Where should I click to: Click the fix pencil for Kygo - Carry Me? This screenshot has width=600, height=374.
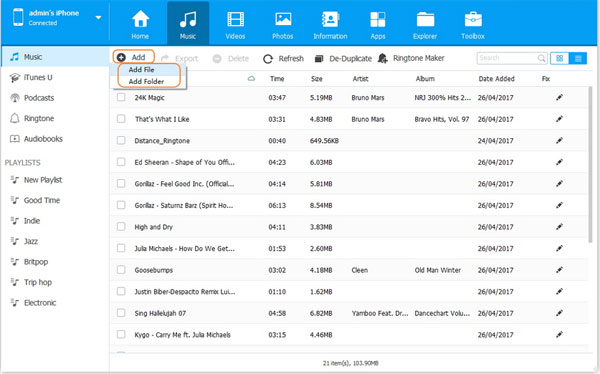[559, 335]
